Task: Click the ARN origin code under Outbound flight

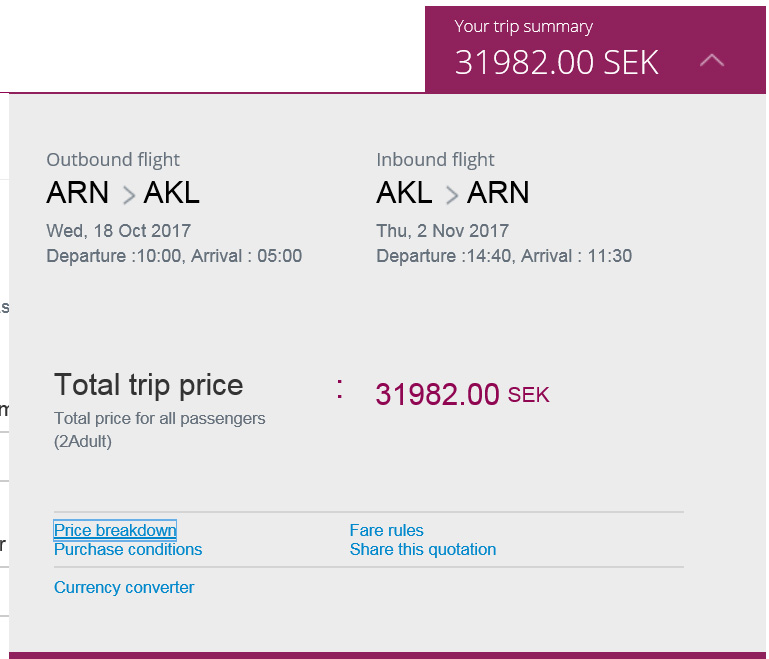Action: pos(78,192)
